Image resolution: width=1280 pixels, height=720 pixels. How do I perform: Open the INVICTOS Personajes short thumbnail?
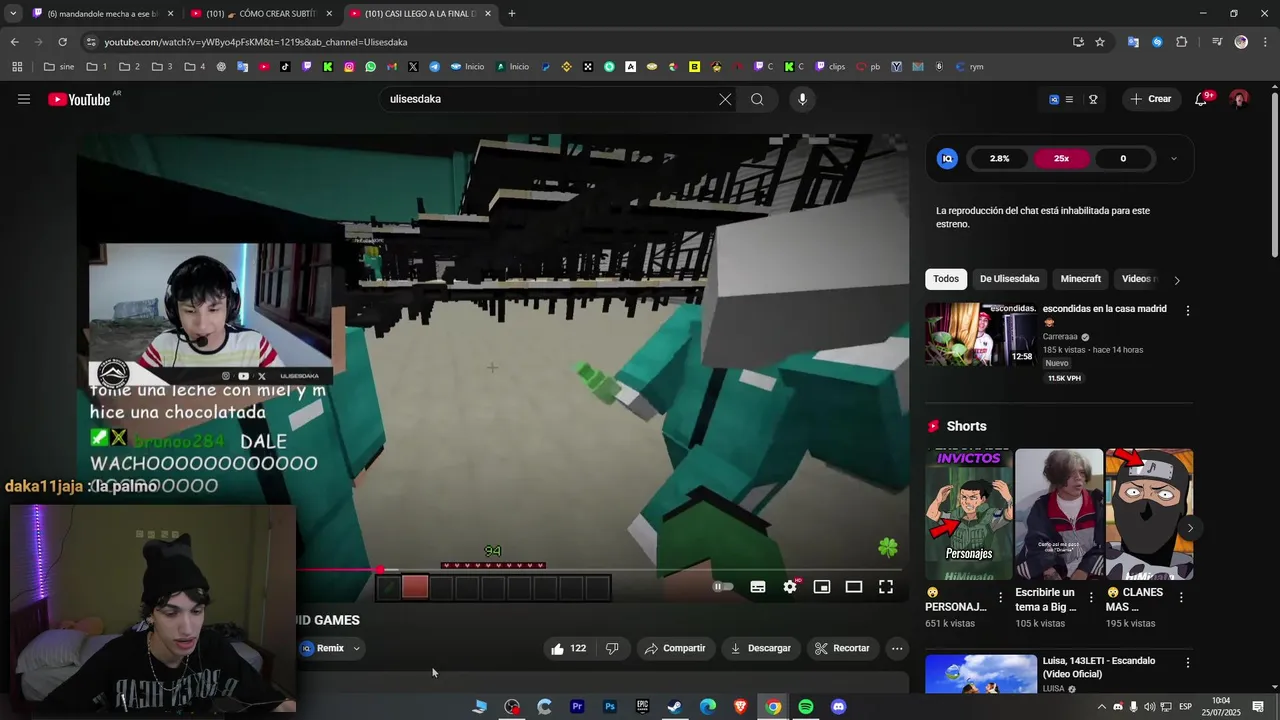tap(969, 514)
